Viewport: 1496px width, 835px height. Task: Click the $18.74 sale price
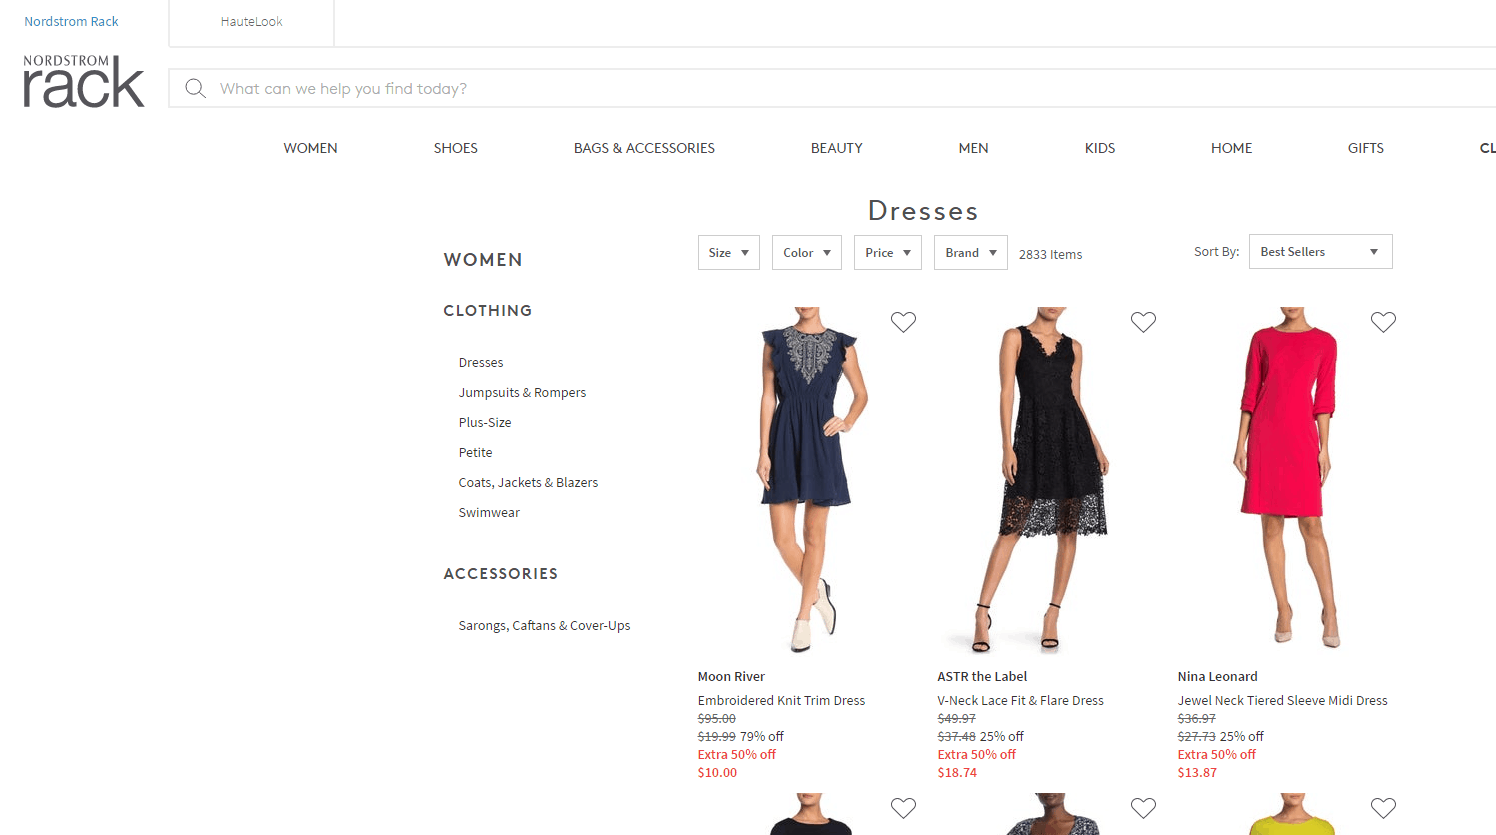point(957,773)
